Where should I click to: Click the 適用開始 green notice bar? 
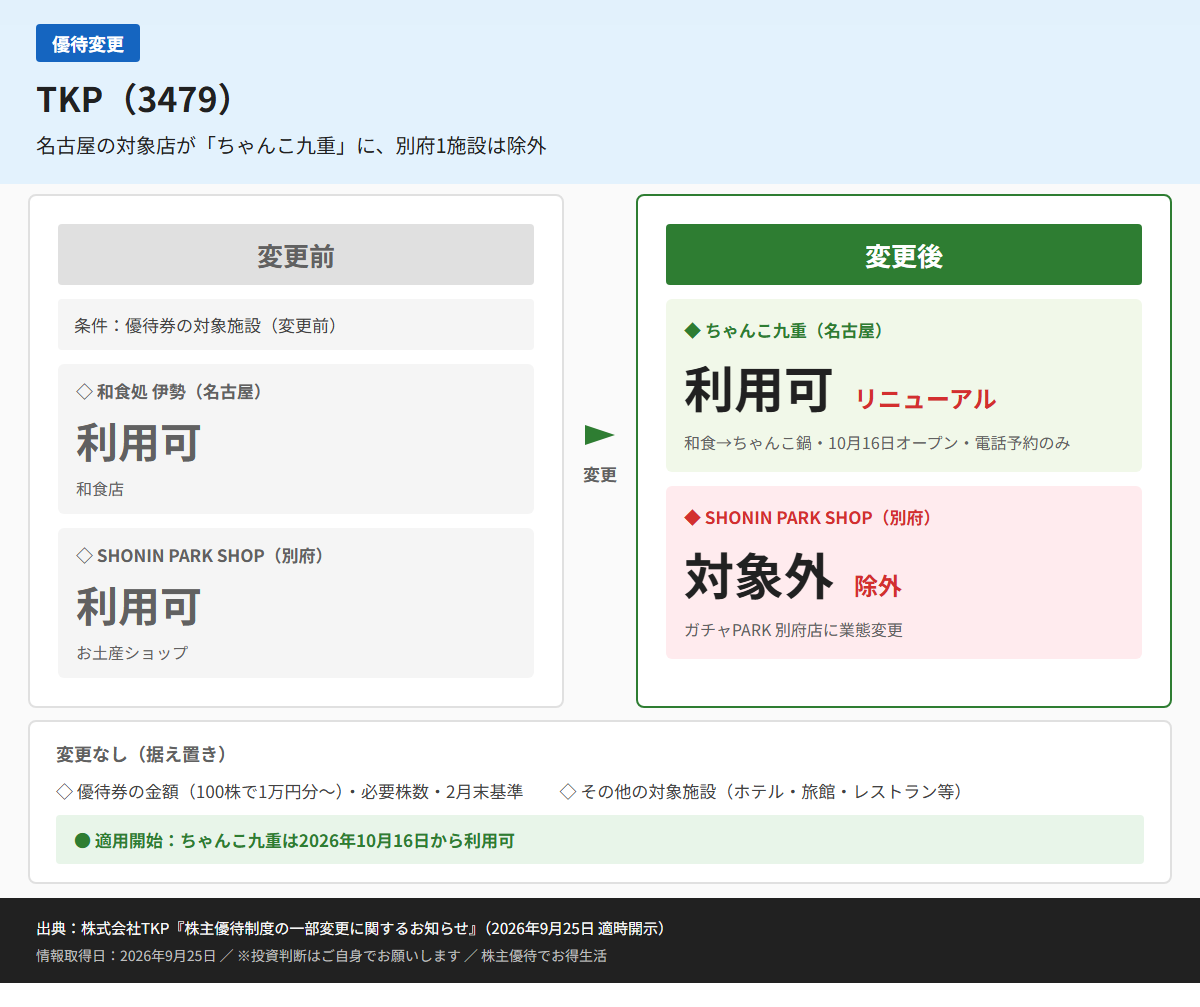coord(600,840)
